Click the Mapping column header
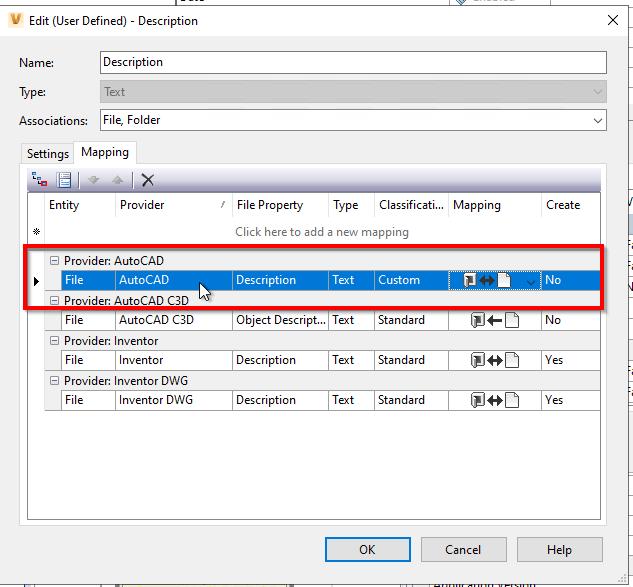633x587 pixels. click(x=495, y=205)
